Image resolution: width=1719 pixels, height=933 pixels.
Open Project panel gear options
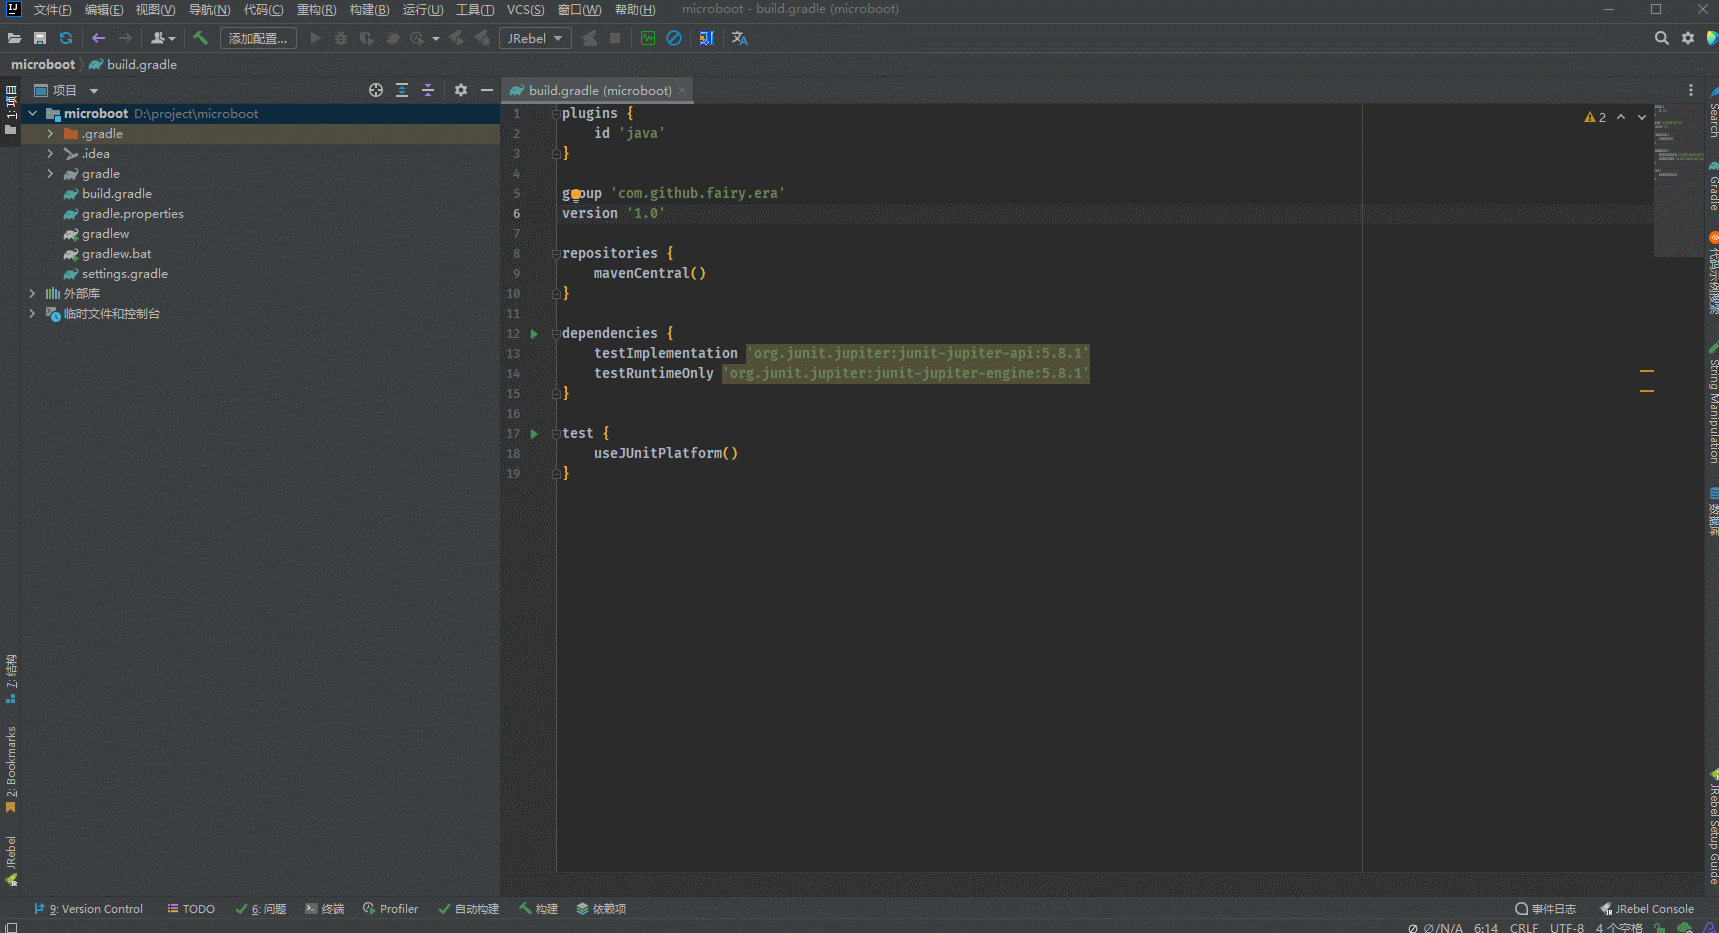[x=461, y=90]
